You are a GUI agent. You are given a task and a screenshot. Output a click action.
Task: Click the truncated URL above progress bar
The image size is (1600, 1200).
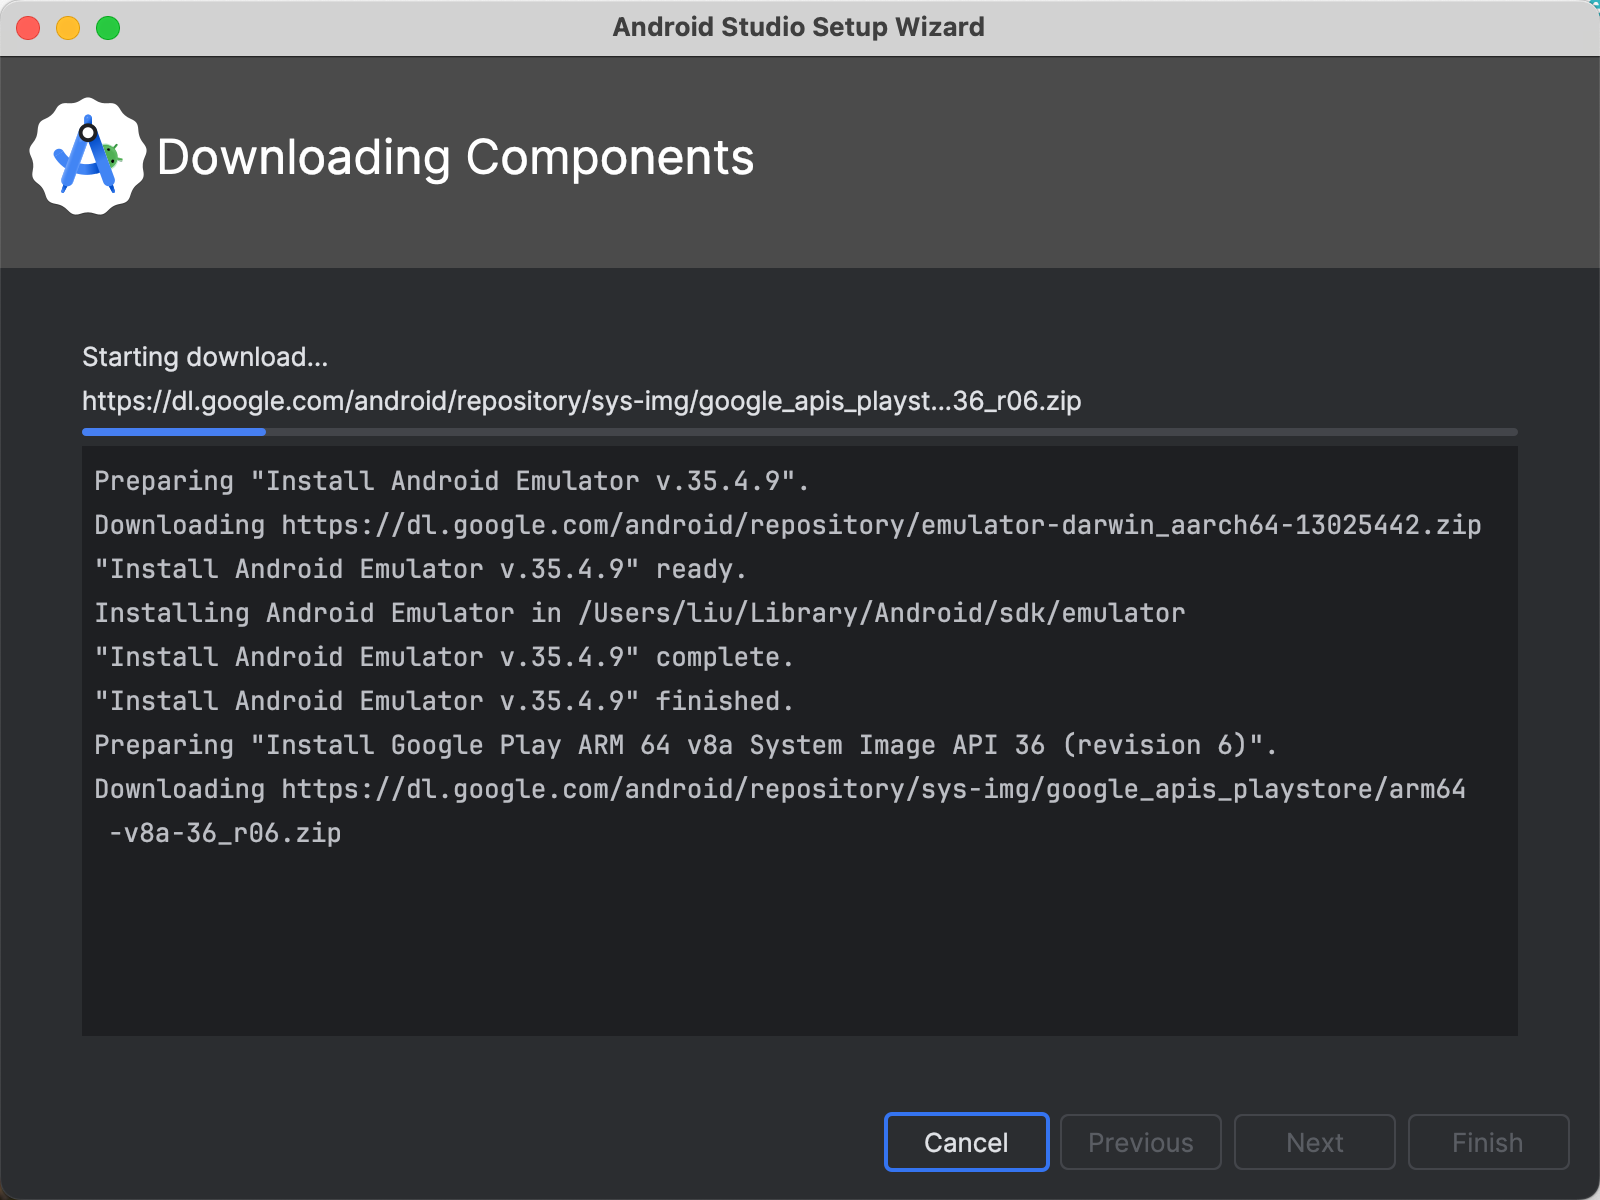tap(581, 401)
